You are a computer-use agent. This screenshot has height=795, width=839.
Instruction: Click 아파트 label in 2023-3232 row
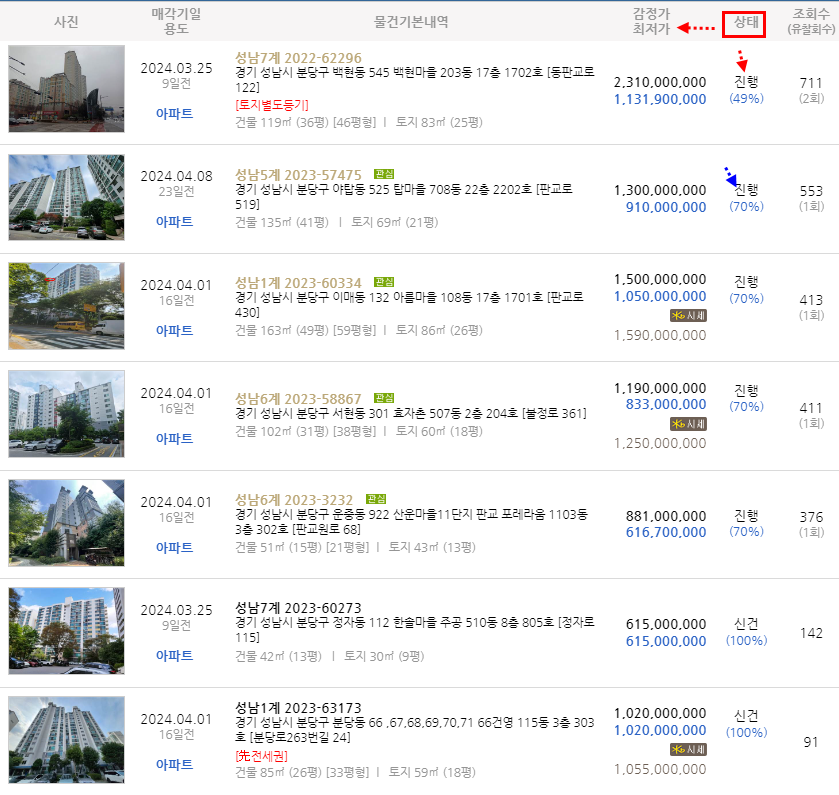[x=174, y=548]
